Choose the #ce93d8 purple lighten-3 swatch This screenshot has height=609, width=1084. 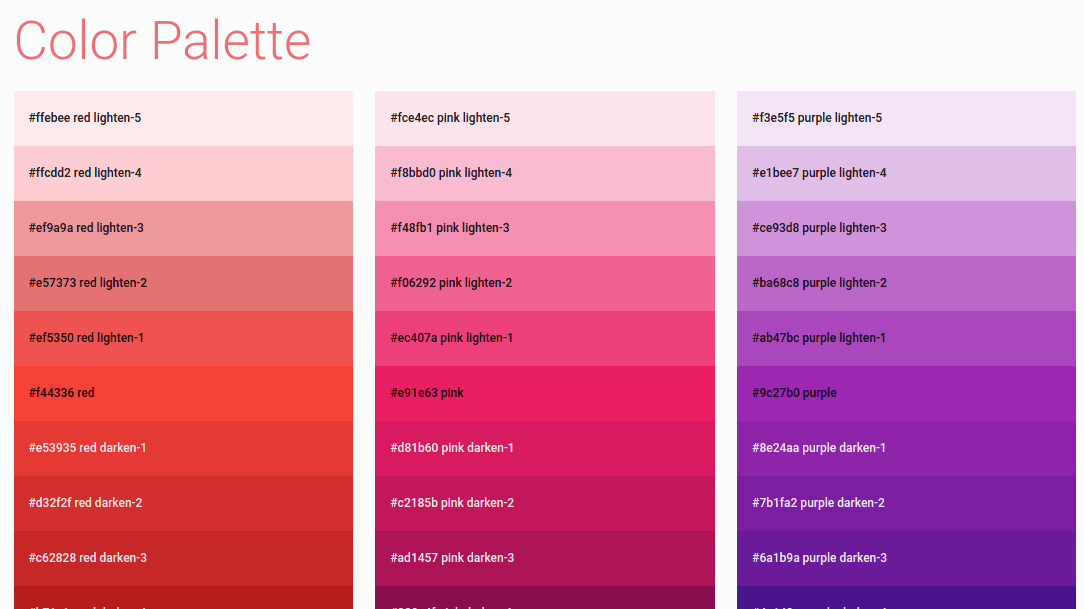(906, 228)
